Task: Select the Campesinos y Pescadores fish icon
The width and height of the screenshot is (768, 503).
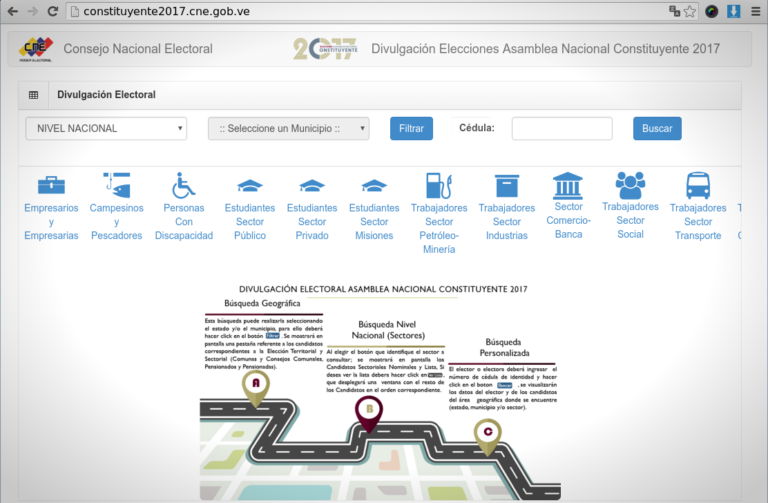Action: (117, 185)
